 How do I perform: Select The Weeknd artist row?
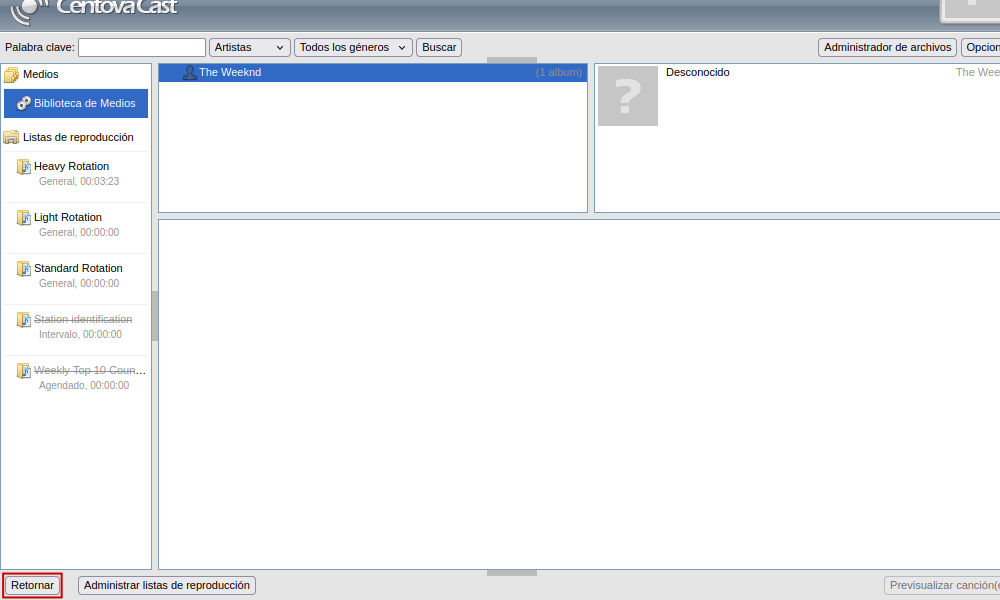[x=372, y=73]
